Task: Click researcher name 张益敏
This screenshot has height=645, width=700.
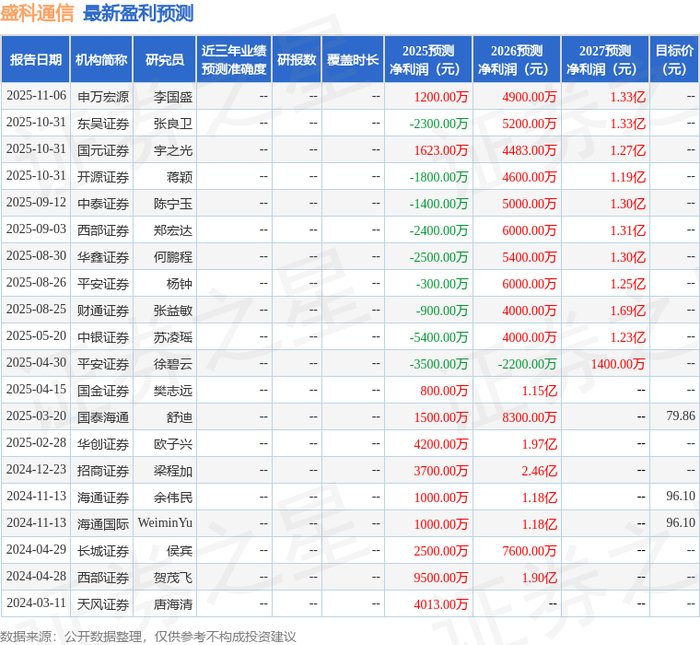Action: tap(173, 311)
